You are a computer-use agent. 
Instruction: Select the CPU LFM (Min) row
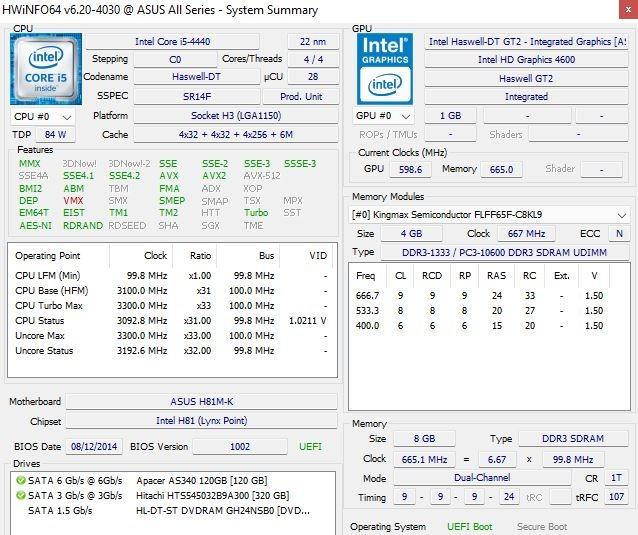point(172,276)
